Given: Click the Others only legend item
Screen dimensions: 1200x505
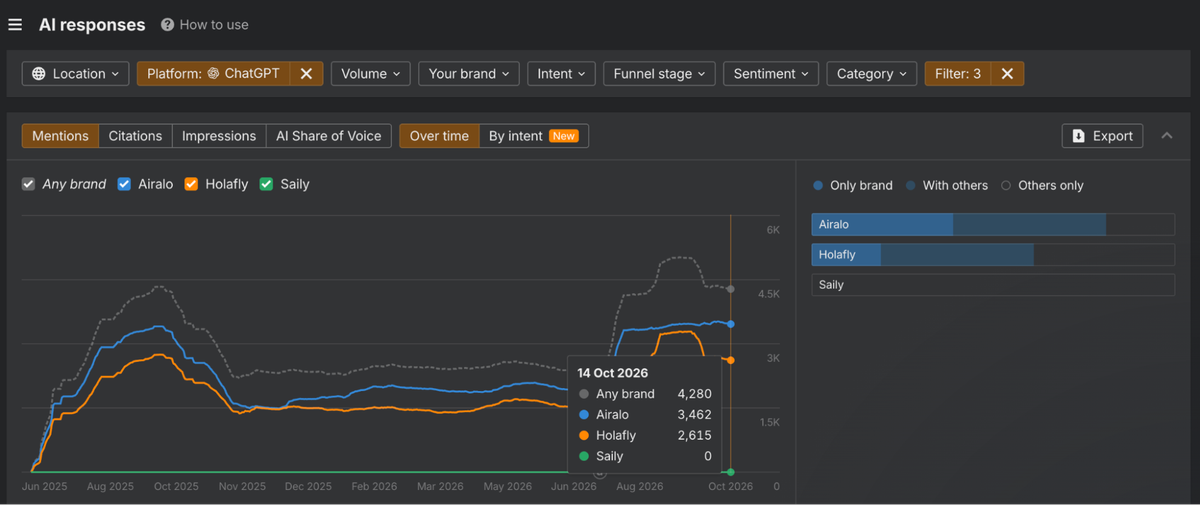Looking at the screenshot, I should (1042, 186).
